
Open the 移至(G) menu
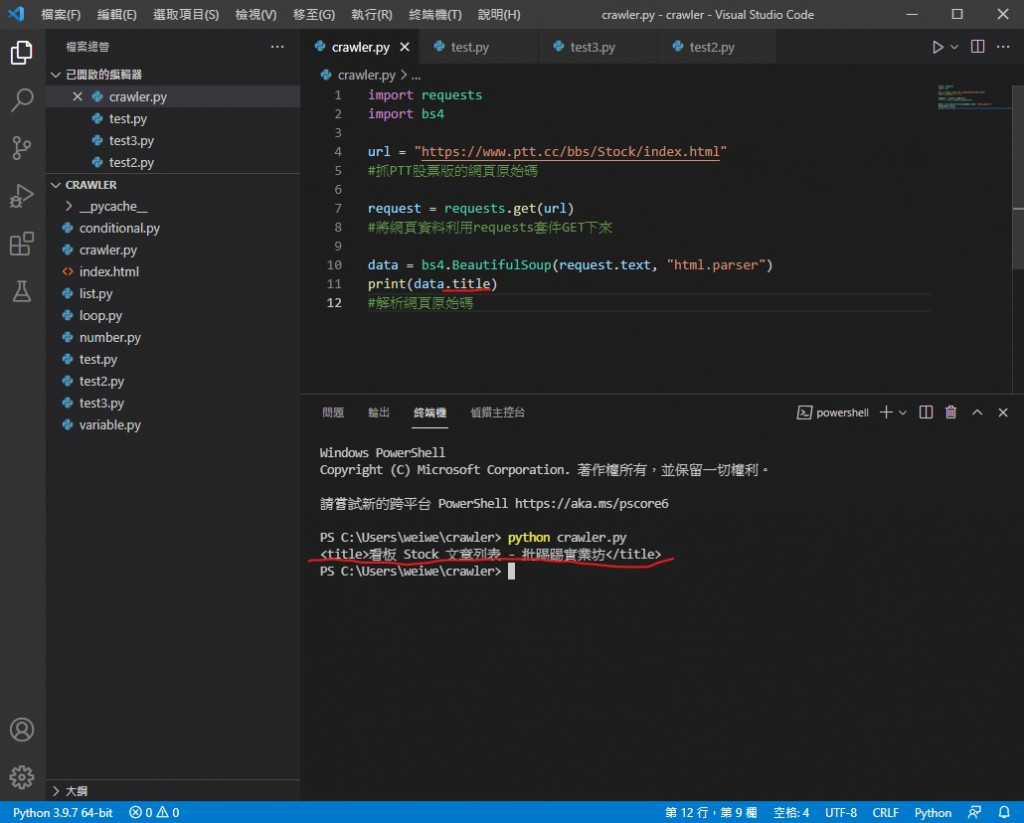tap(314, 14)
